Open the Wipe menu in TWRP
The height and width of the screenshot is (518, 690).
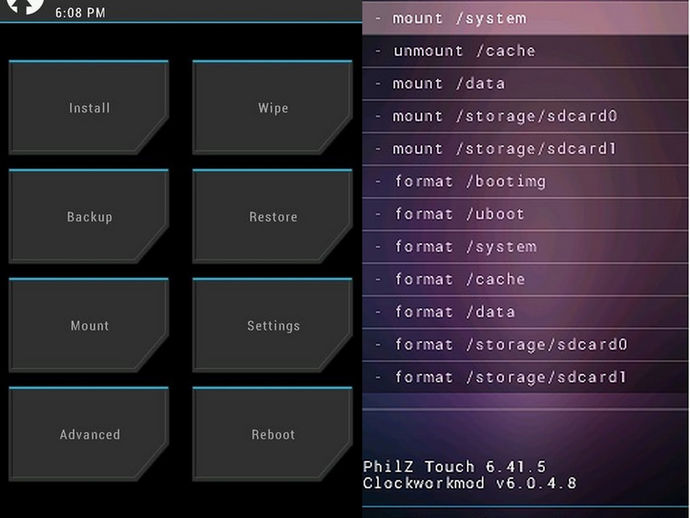272,107
